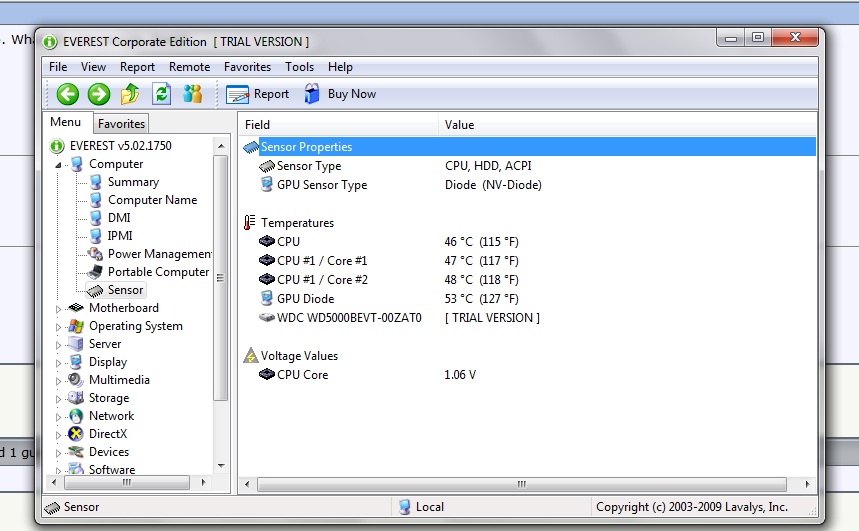The height and width of the screenshot is (531, 859).
Task: Select the WDC WD5000BEVT-00ZAT0 row
Action: tap(528, 317)
